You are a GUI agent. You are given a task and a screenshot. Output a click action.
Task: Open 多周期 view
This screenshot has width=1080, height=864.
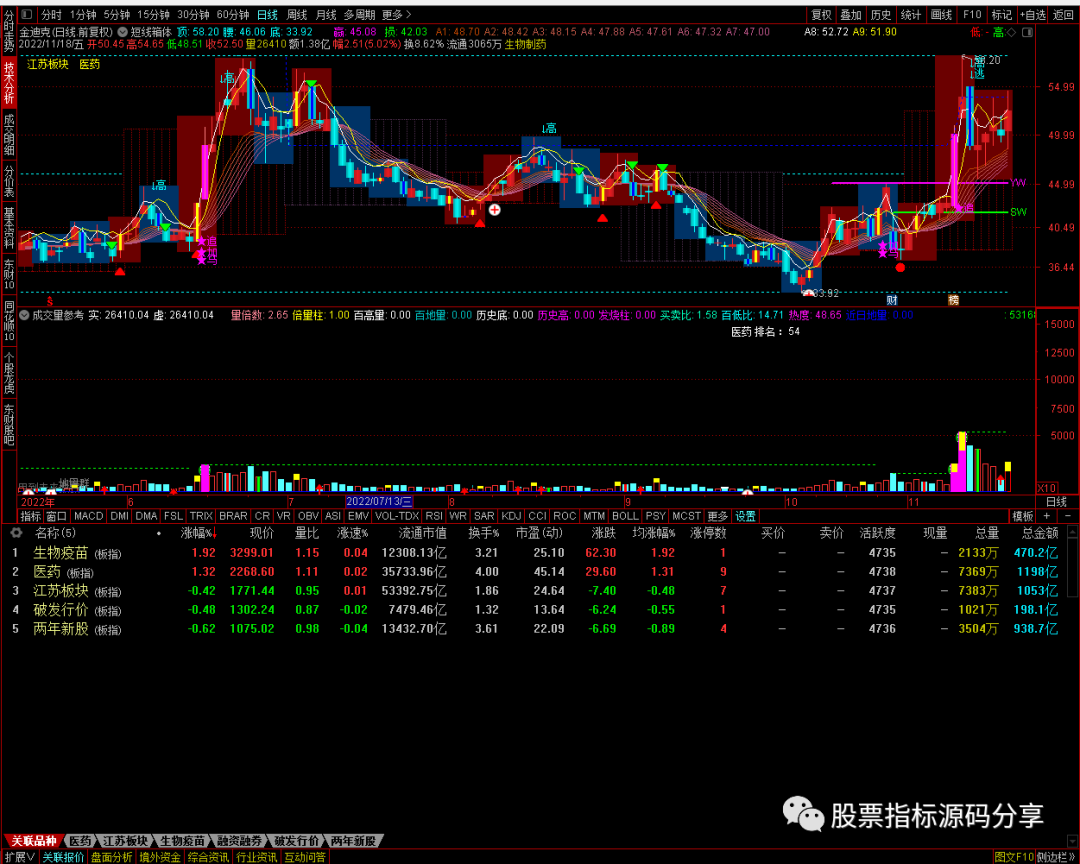pyautogui.click(x=360, y=14)
